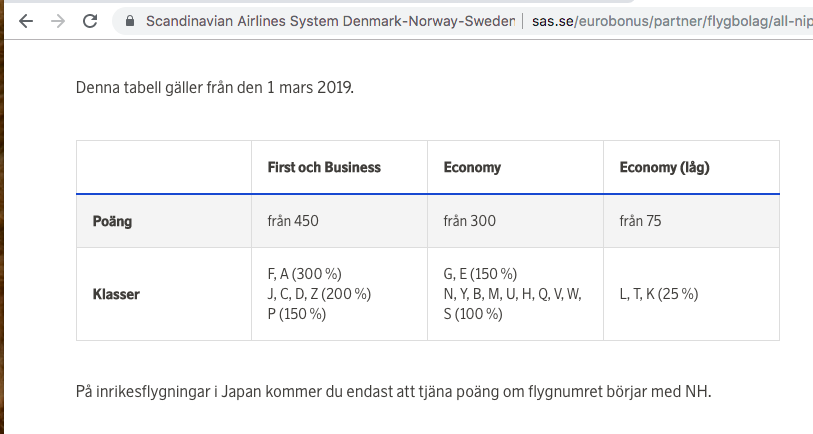Viewport: 813px width, 434px height.
Task: Click the 'från 75' points cell
Action: pyautogui.click(x=640, y=221)
